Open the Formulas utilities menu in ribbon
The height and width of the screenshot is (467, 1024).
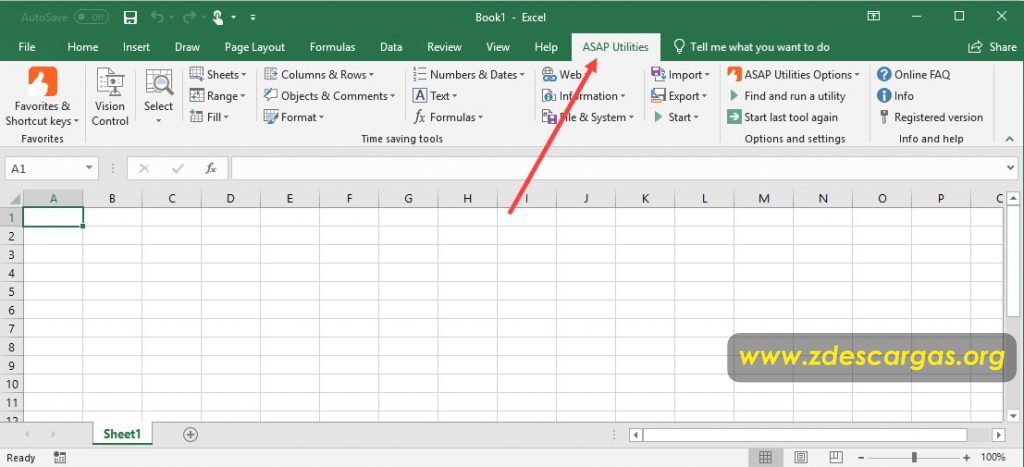448,117
